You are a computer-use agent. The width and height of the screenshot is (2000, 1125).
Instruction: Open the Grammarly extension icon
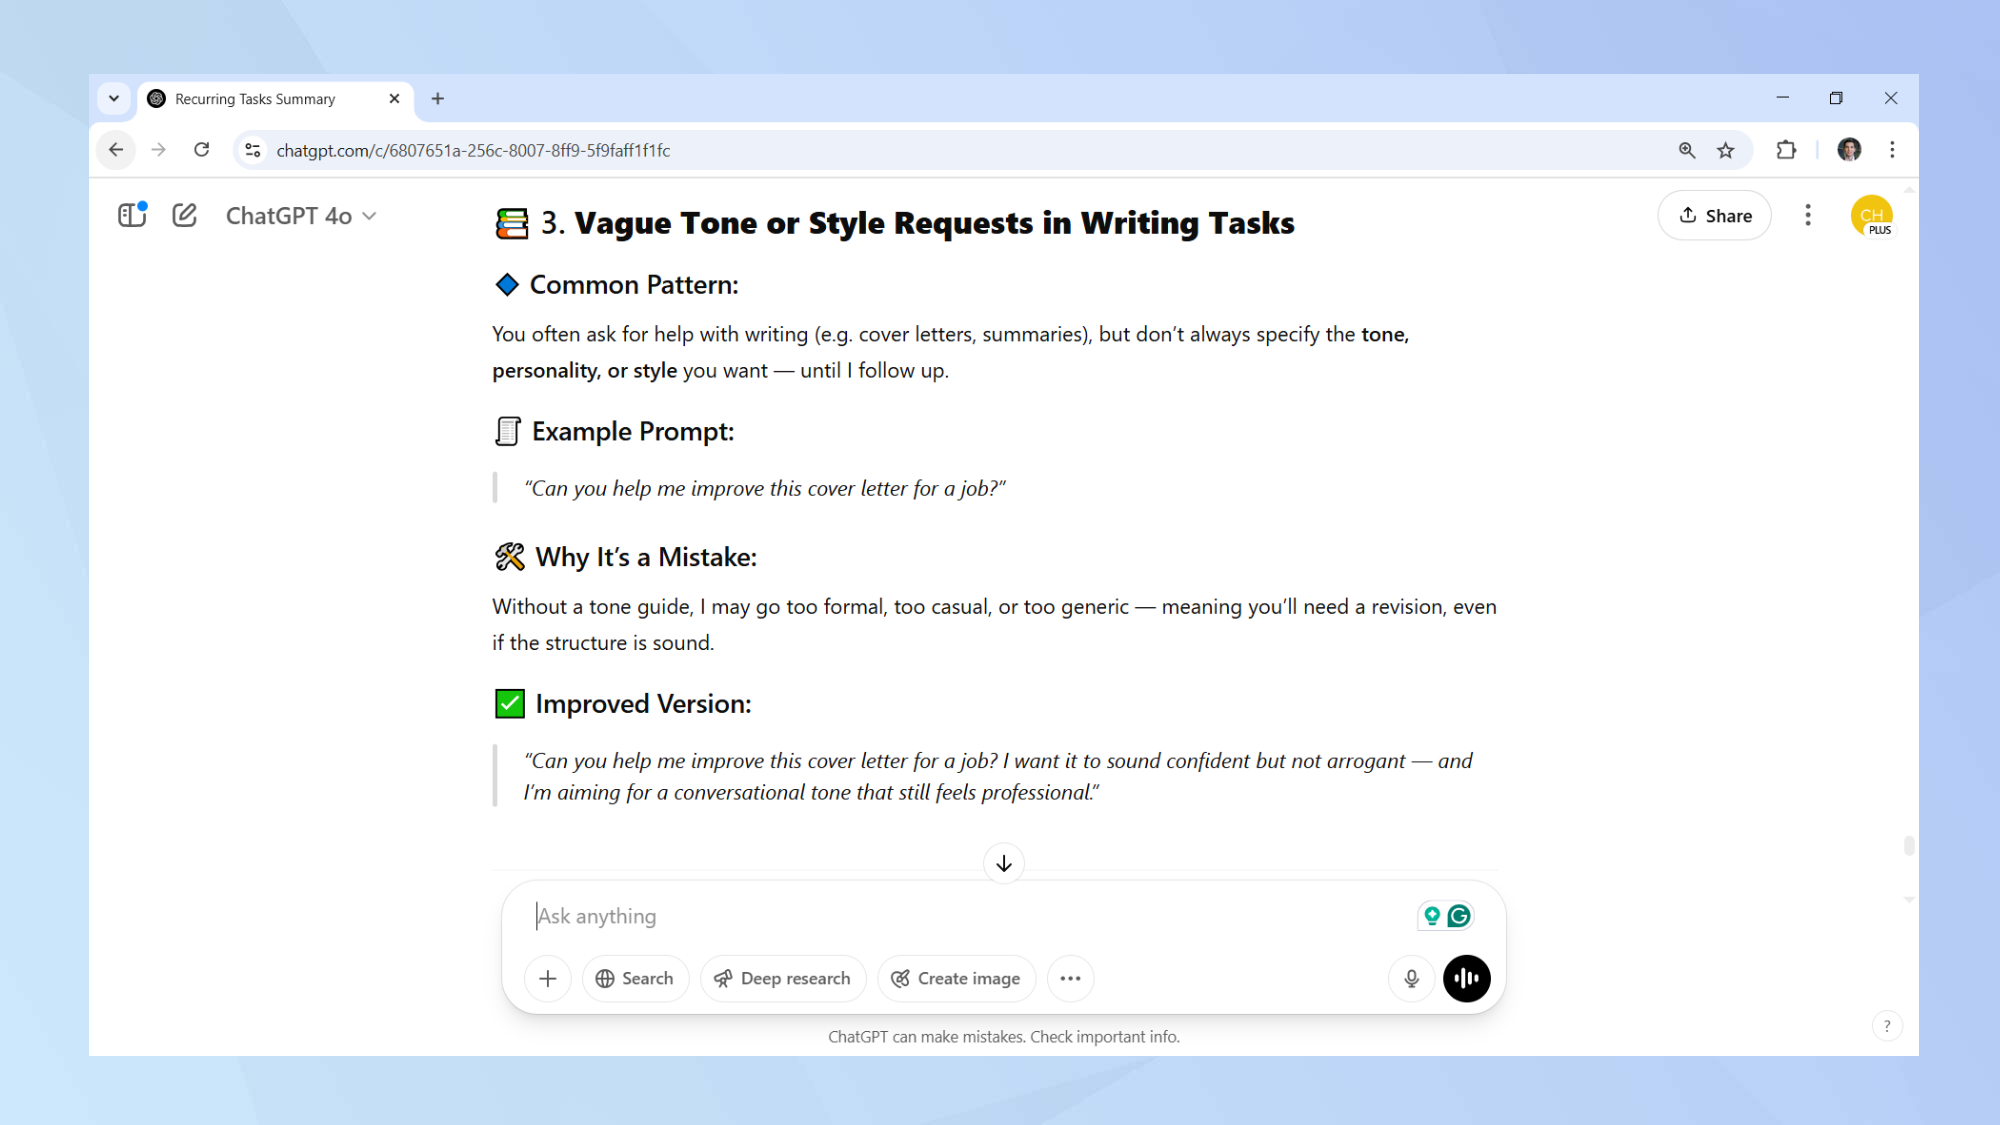point(1459,915)
